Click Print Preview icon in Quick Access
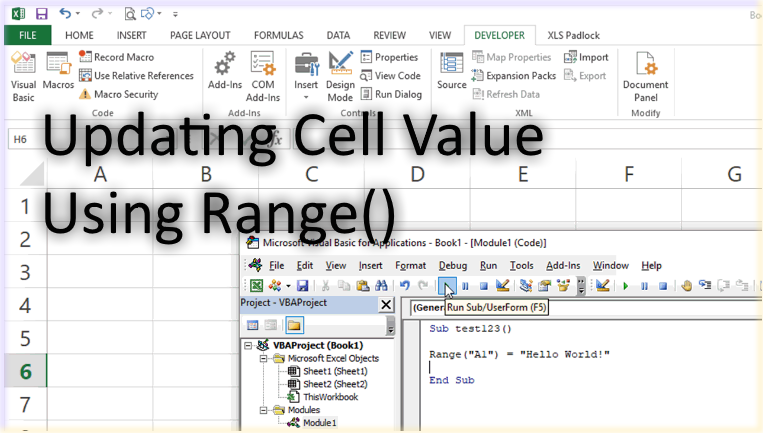Image resolution: width=763 pixels, height=433 pixels. [130, 14]
